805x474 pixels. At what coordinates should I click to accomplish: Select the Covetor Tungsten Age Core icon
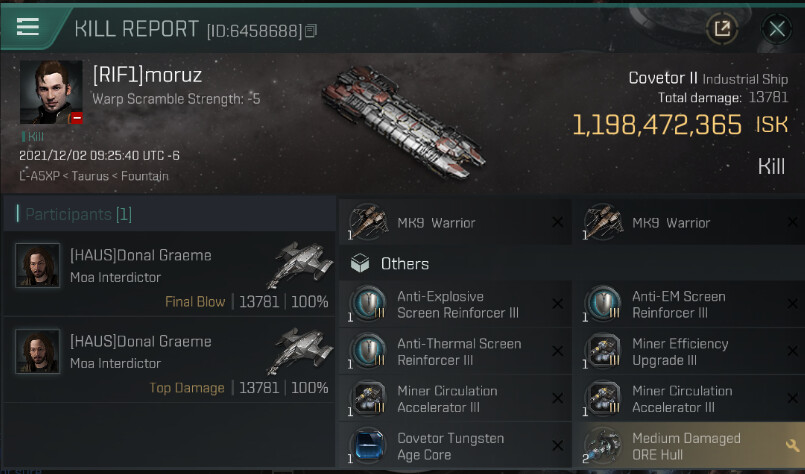(368, 445)
